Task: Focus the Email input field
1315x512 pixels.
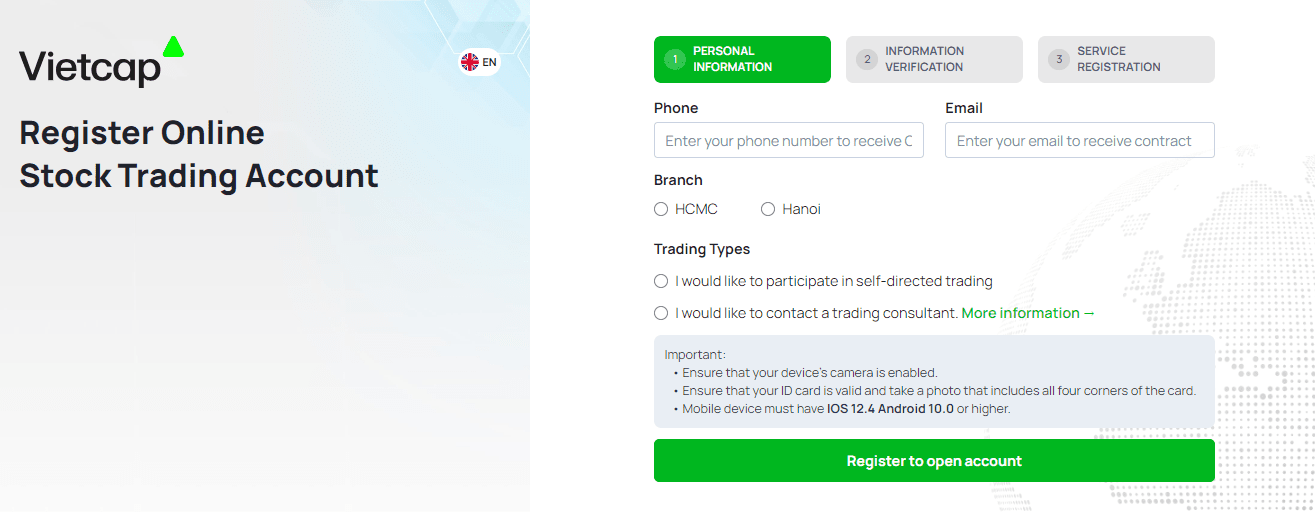Action: (1080, 140)
